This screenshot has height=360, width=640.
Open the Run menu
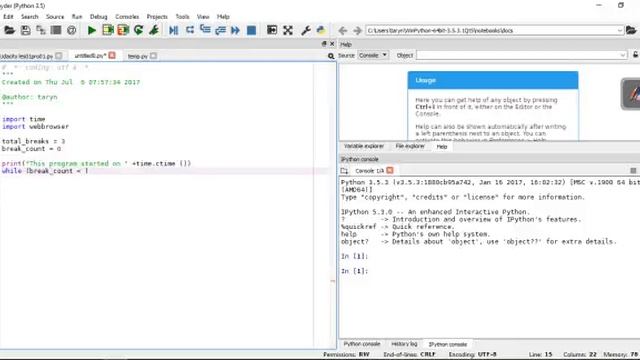tap(77, 17)
